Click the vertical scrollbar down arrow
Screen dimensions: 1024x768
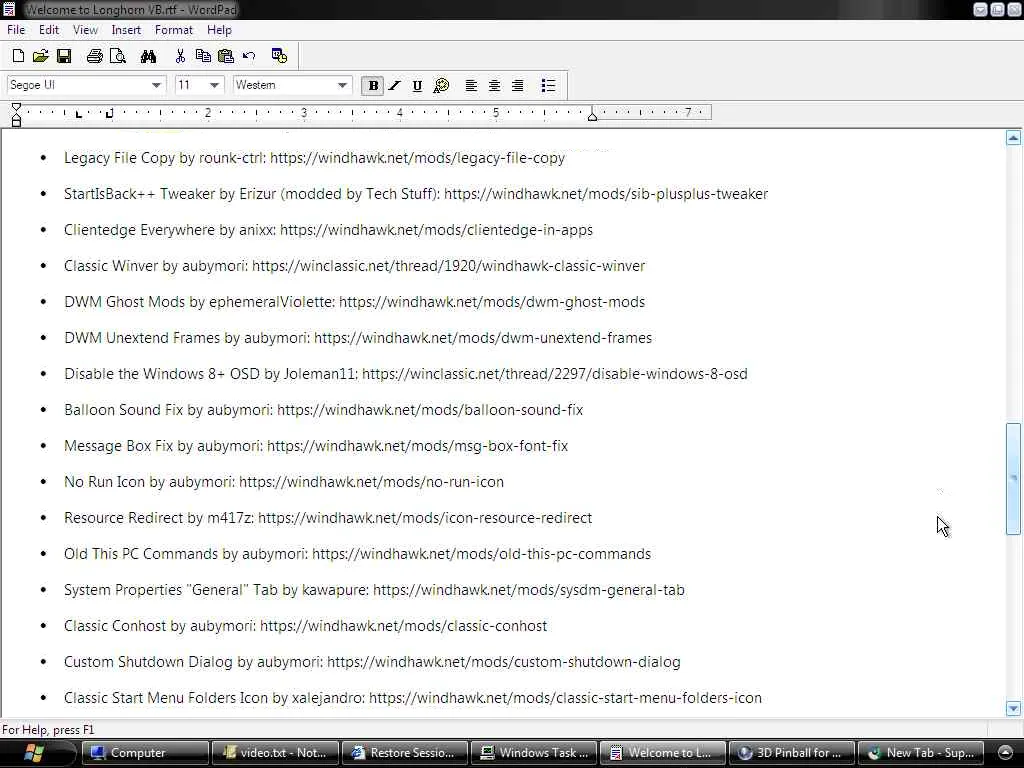pos(1013,709)
